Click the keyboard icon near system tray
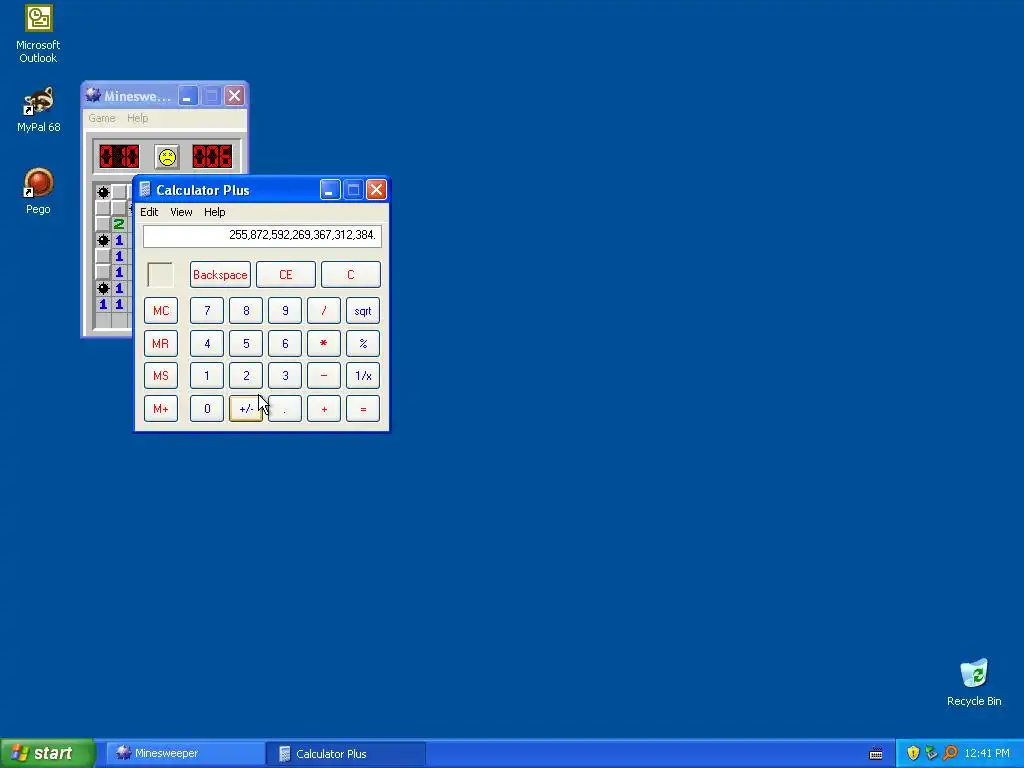Image resolution: width=1024 pixels, height=768 pixels. 876,754
